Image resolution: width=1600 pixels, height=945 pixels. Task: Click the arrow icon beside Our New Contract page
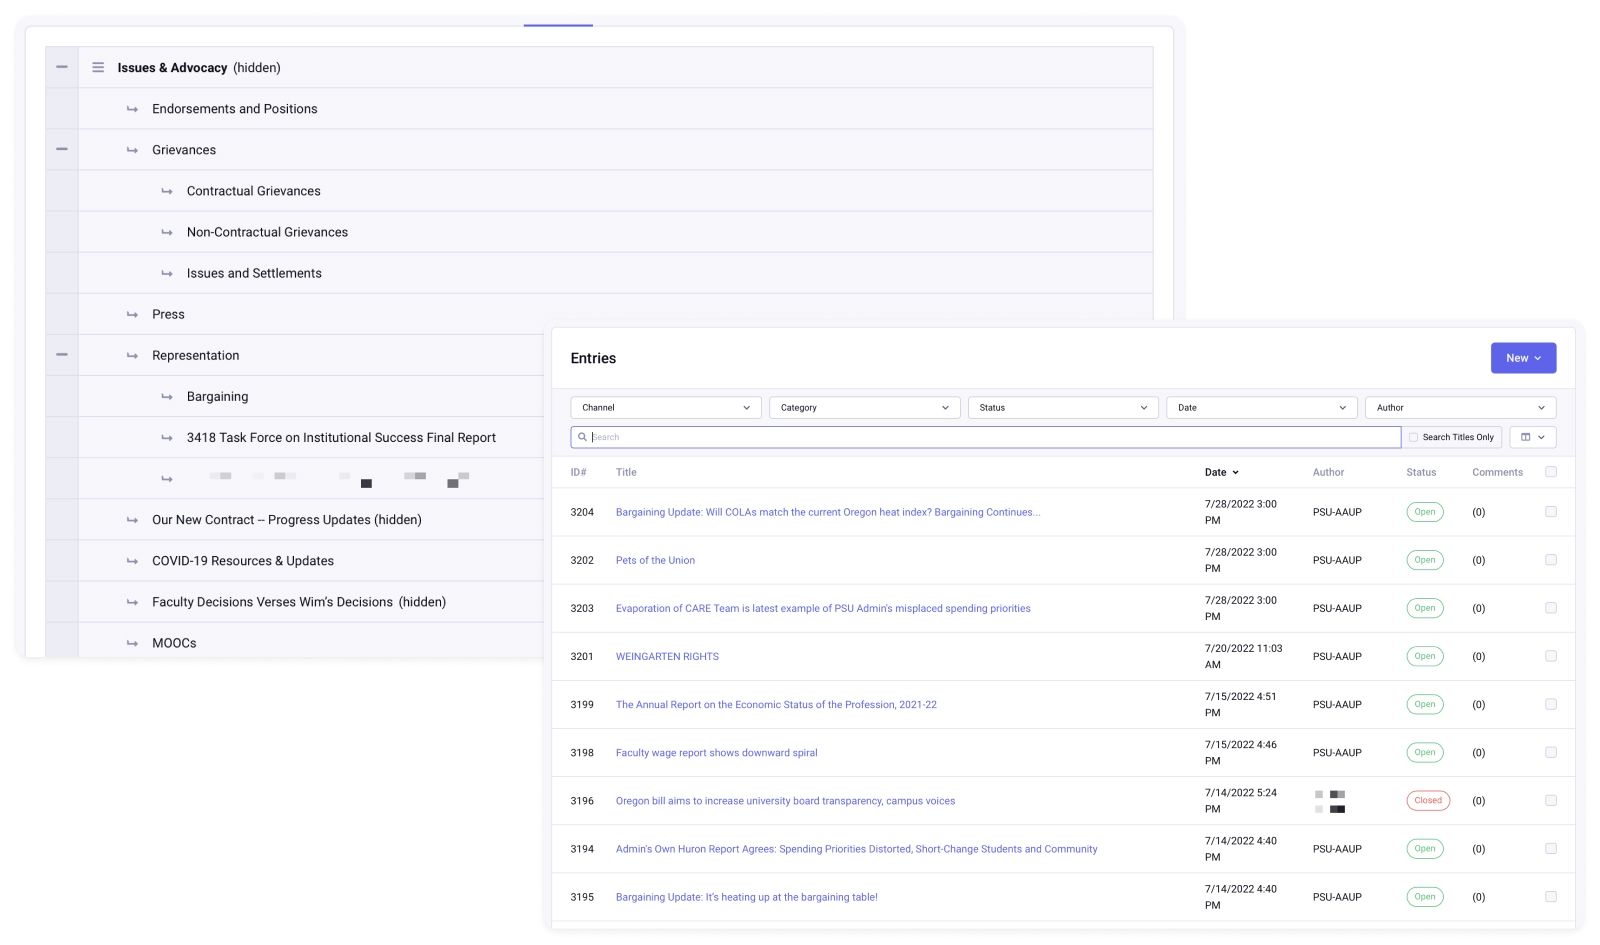pyautogui.click(x=131, y=519)
